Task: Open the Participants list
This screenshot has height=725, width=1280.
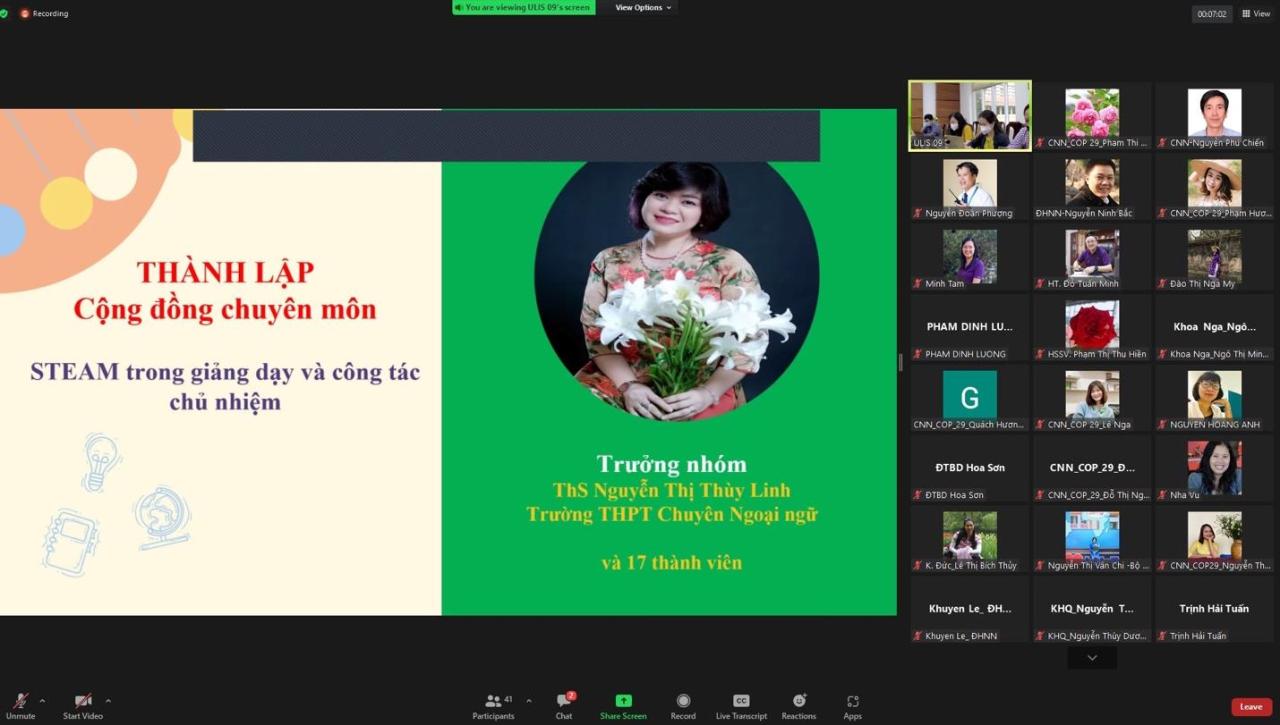Action: click(x=493, y=705)
